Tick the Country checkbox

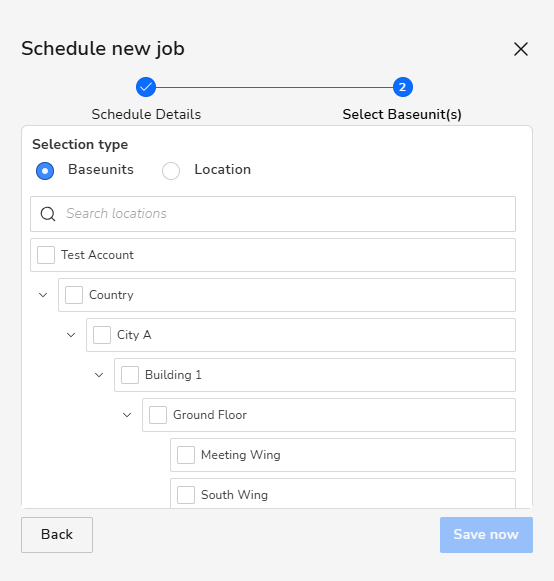click(x=74, y=295)
